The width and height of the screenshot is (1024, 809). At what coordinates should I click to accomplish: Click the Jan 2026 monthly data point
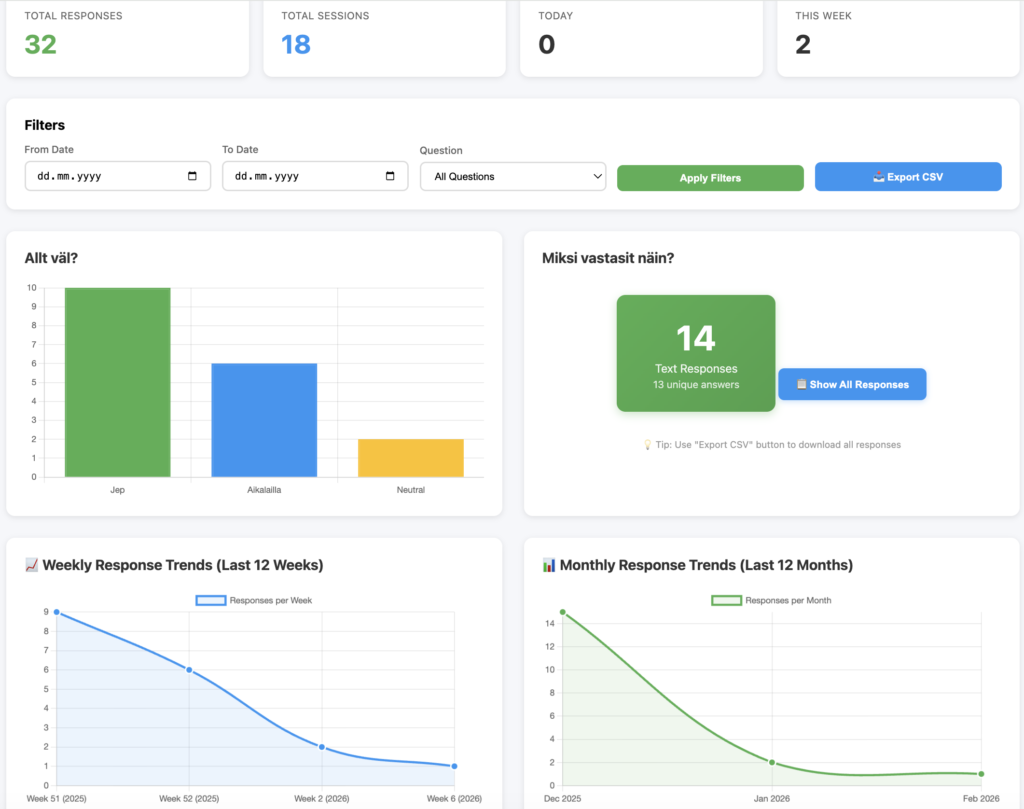[772, 762]
